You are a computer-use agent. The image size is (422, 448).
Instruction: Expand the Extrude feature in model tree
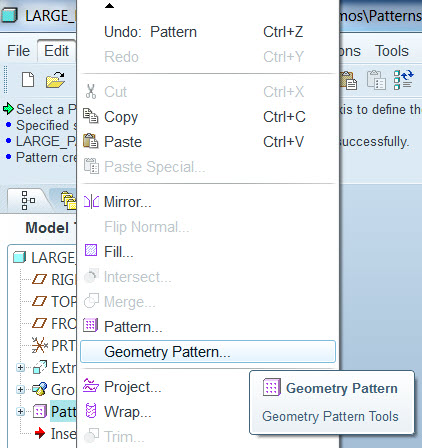coord(20,367)
